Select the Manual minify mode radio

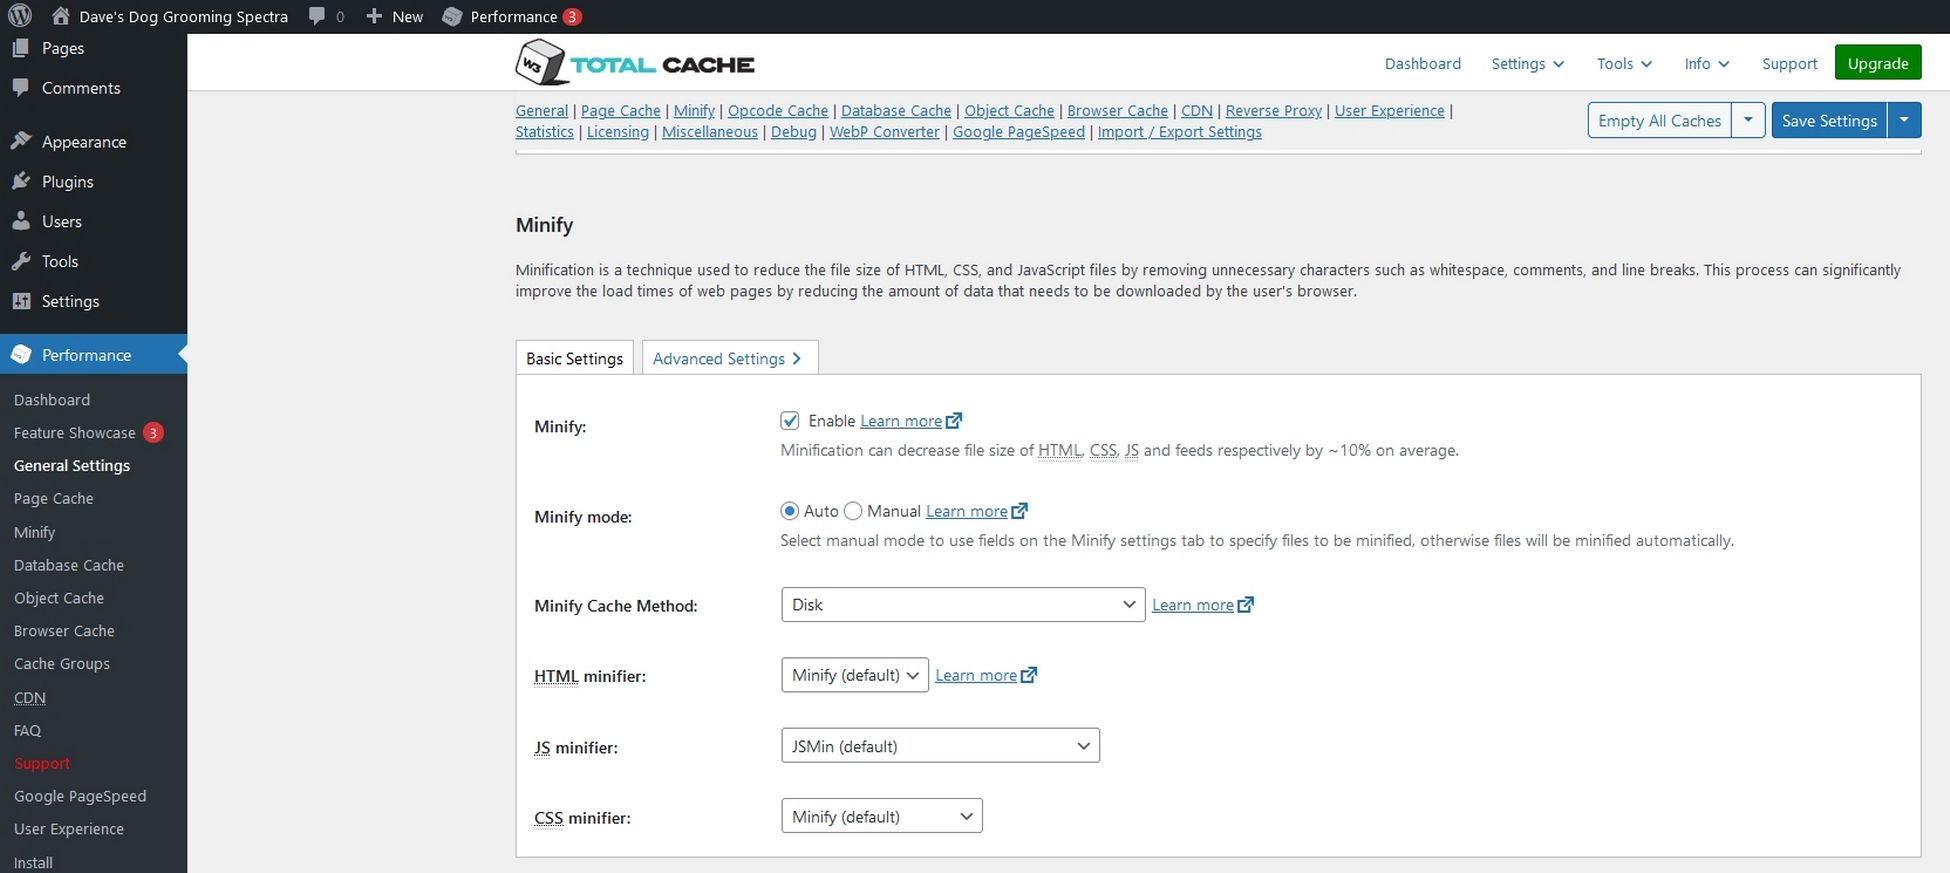(x=853, y=511)
